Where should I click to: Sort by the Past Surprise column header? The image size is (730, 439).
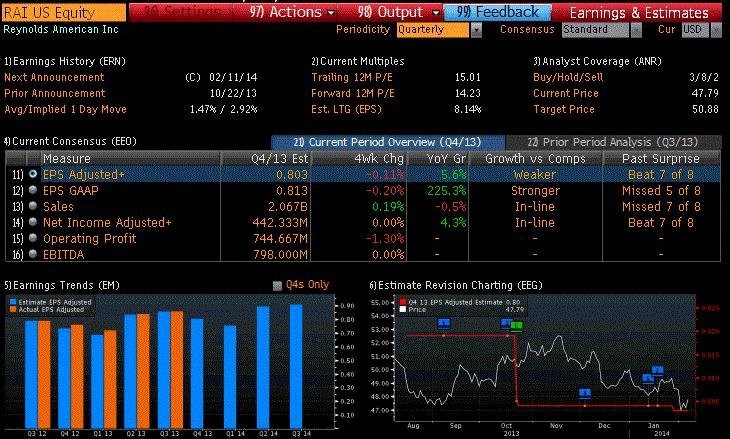point(661,159)
